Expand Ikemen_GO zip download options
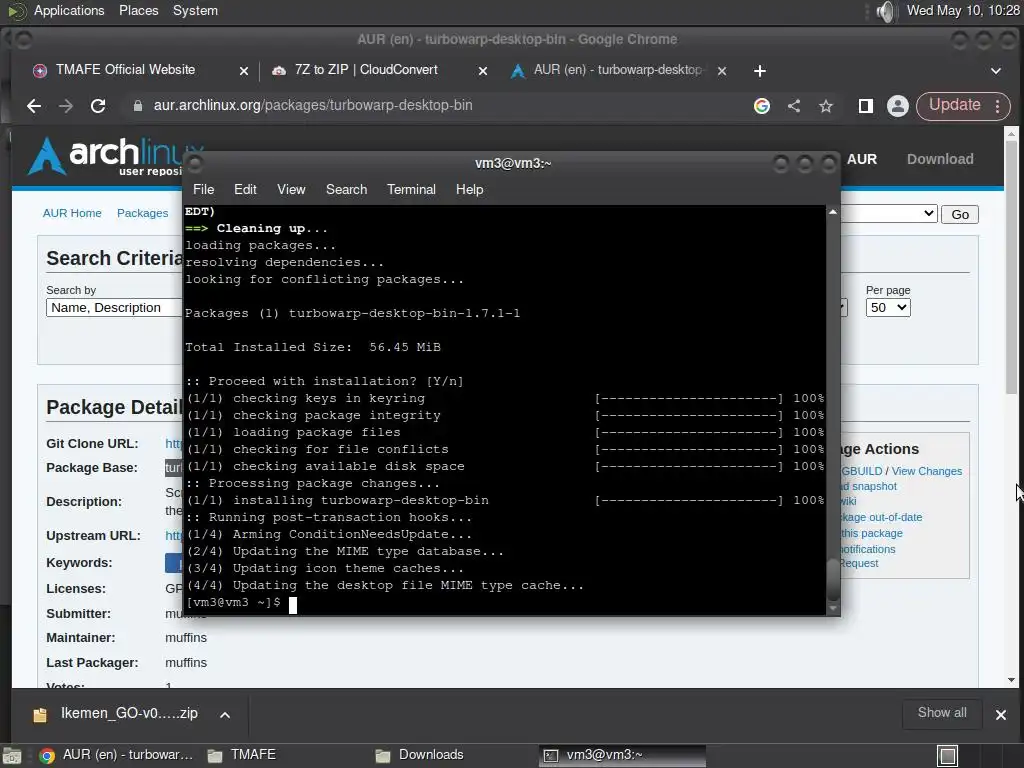 click(x=225, y=714)
